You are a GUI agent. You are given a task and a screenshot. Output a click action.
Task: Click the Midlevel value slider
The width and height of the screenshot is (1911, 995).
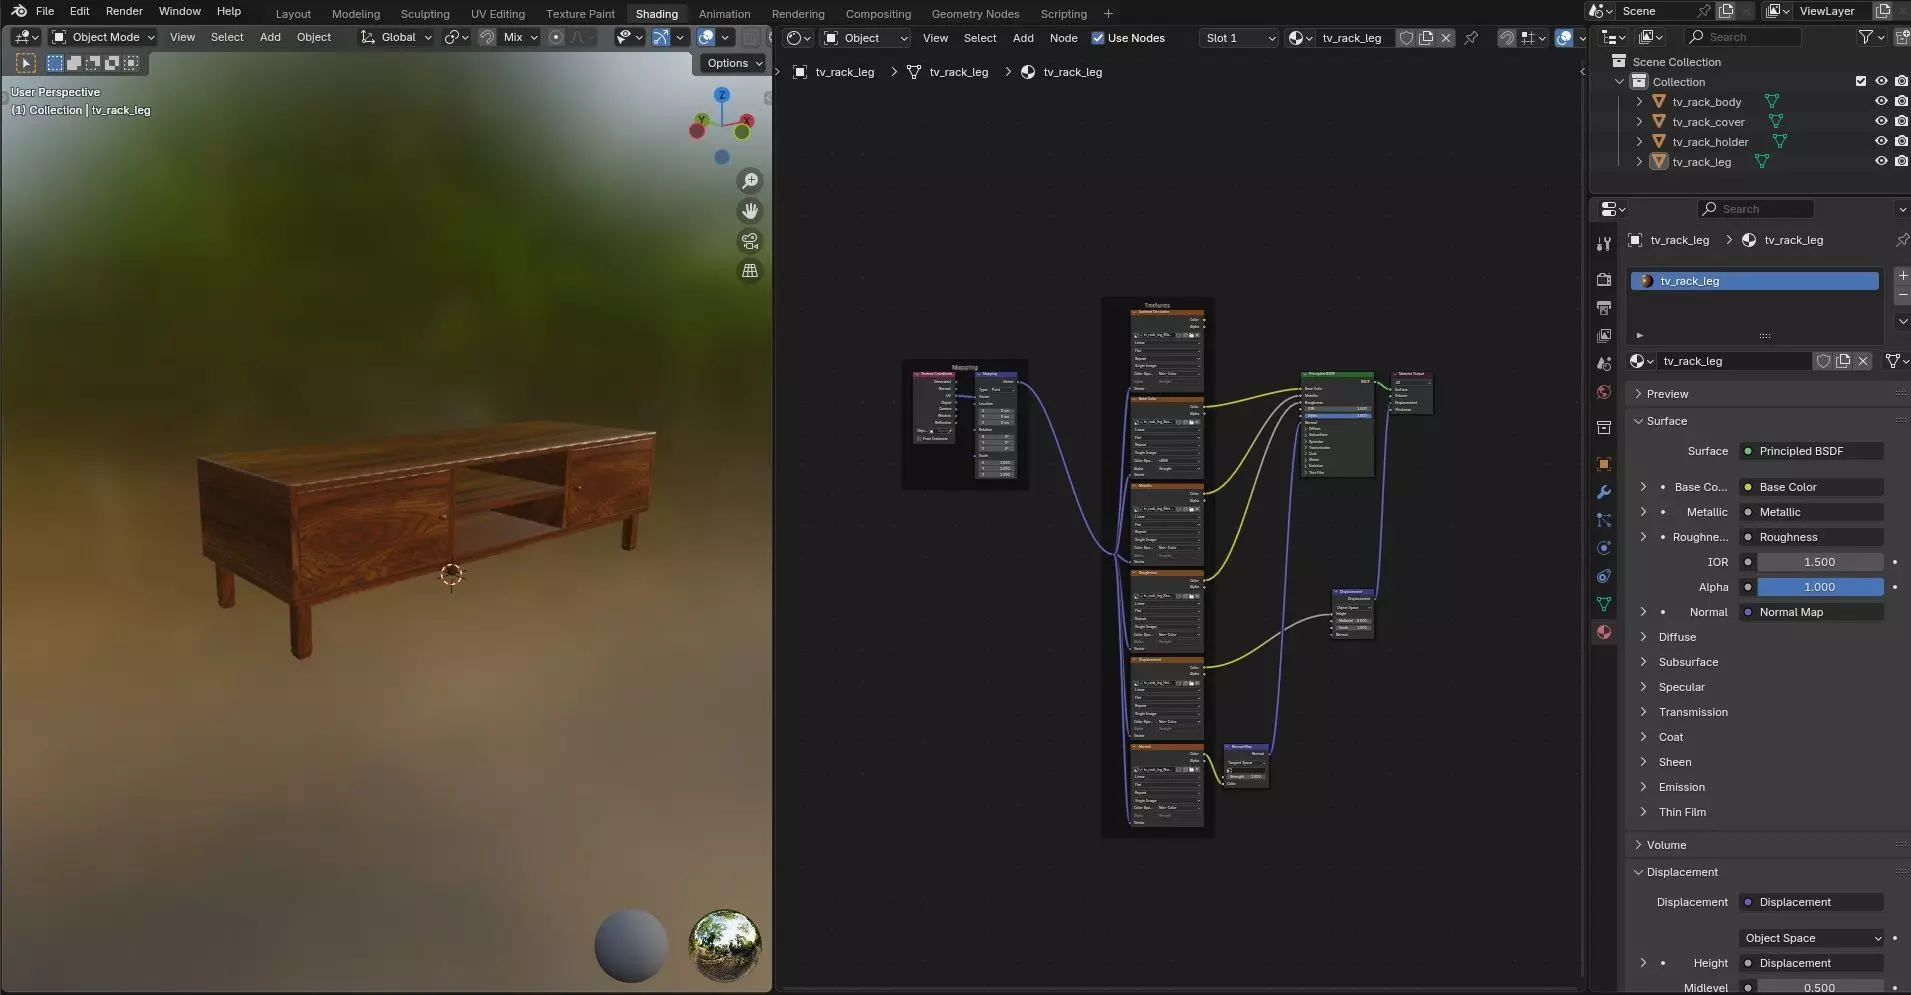click(x=1820, y=987)
